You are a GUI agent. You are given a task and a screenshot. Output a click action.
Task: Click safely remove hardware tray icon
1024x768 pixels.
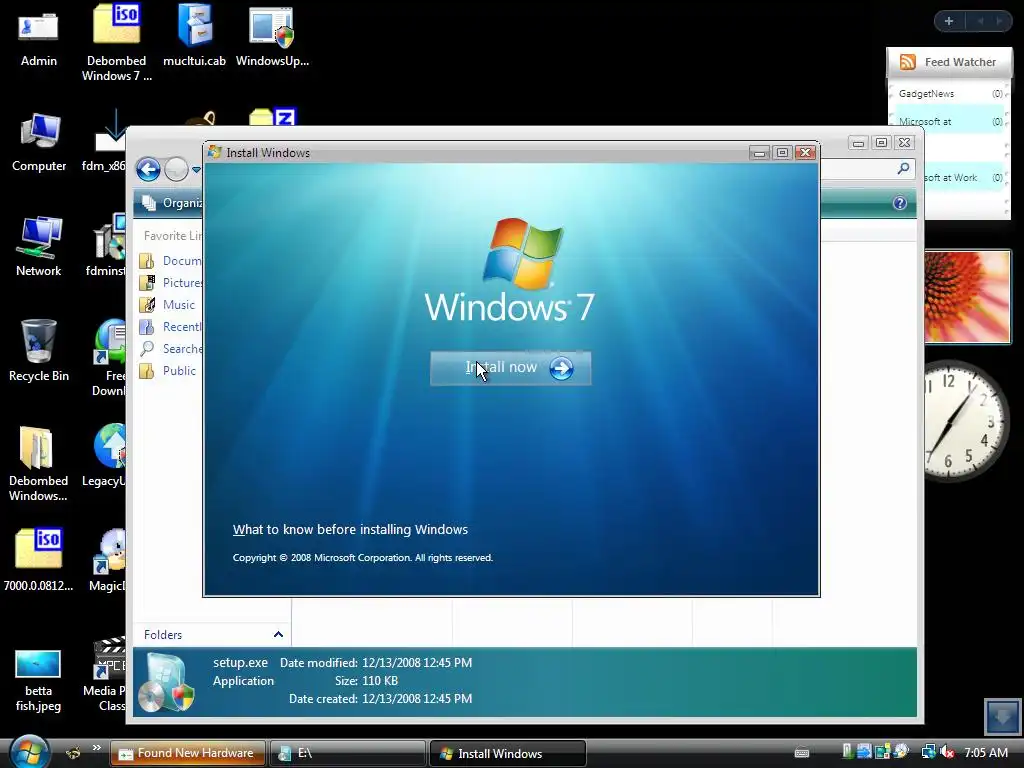click(847, 752)
